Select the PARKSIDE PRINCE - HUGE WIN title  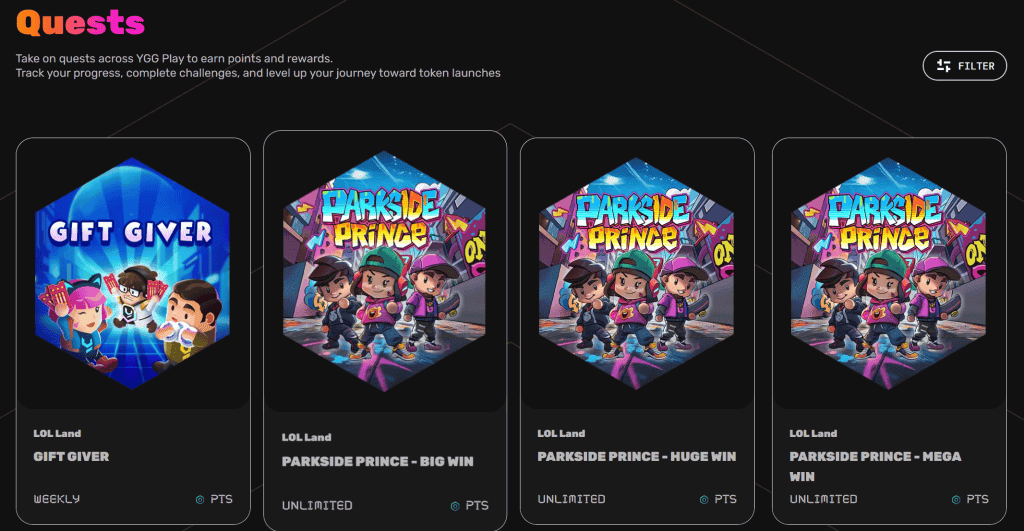pyautogui.click(x=636, y=456)
